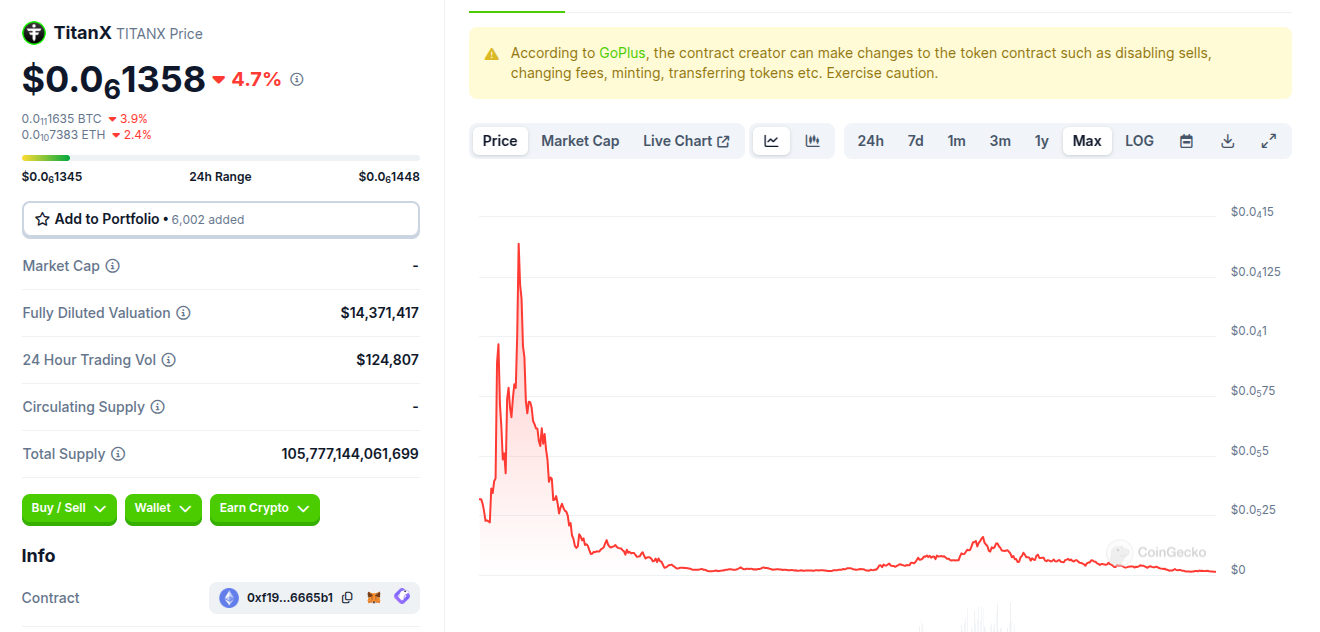Copy the contract address with the copy icon
The height and width of the screenshot is (632, 1320).
(347, 598)
